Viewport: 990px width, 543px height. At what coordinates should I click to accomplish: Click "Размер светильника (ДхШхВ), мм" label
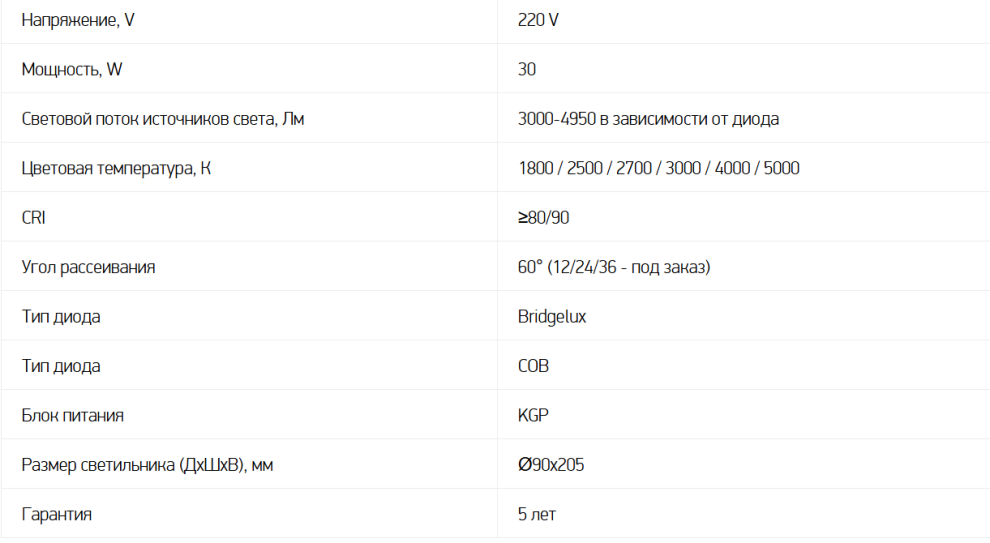(x=147, y=465)
